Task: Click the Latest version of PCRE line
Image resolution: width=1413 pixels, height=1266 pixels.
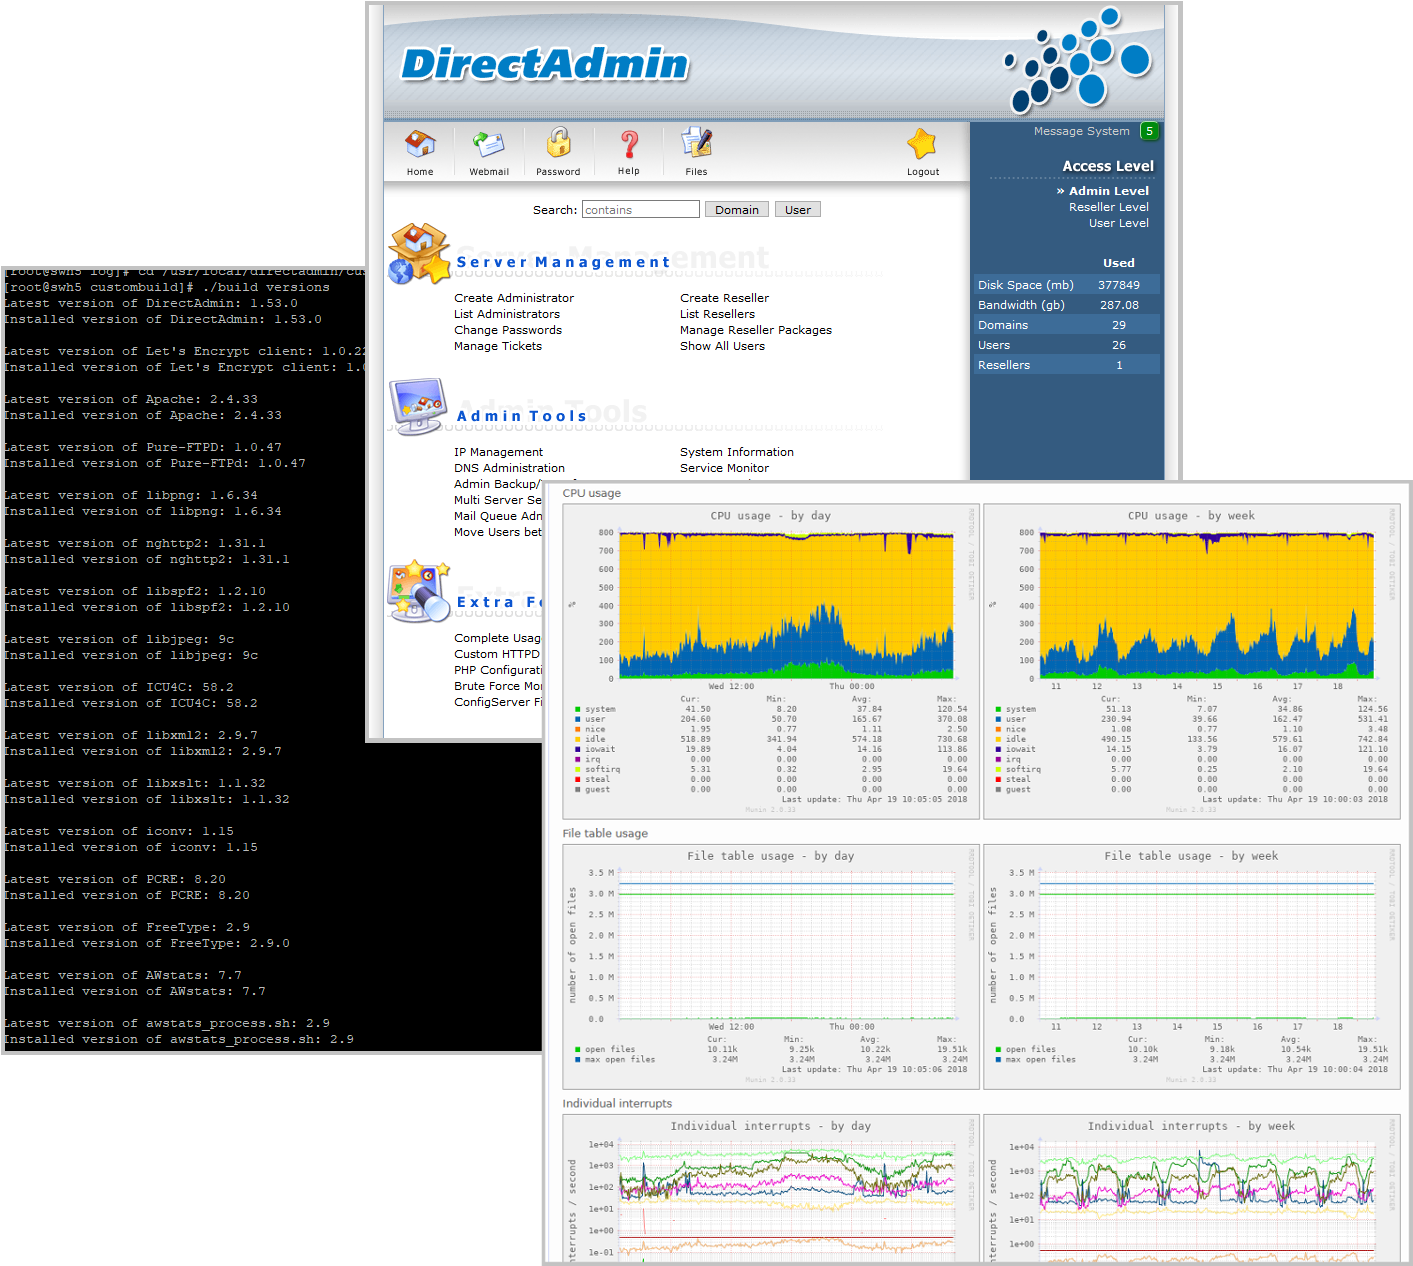Action: 114,879
